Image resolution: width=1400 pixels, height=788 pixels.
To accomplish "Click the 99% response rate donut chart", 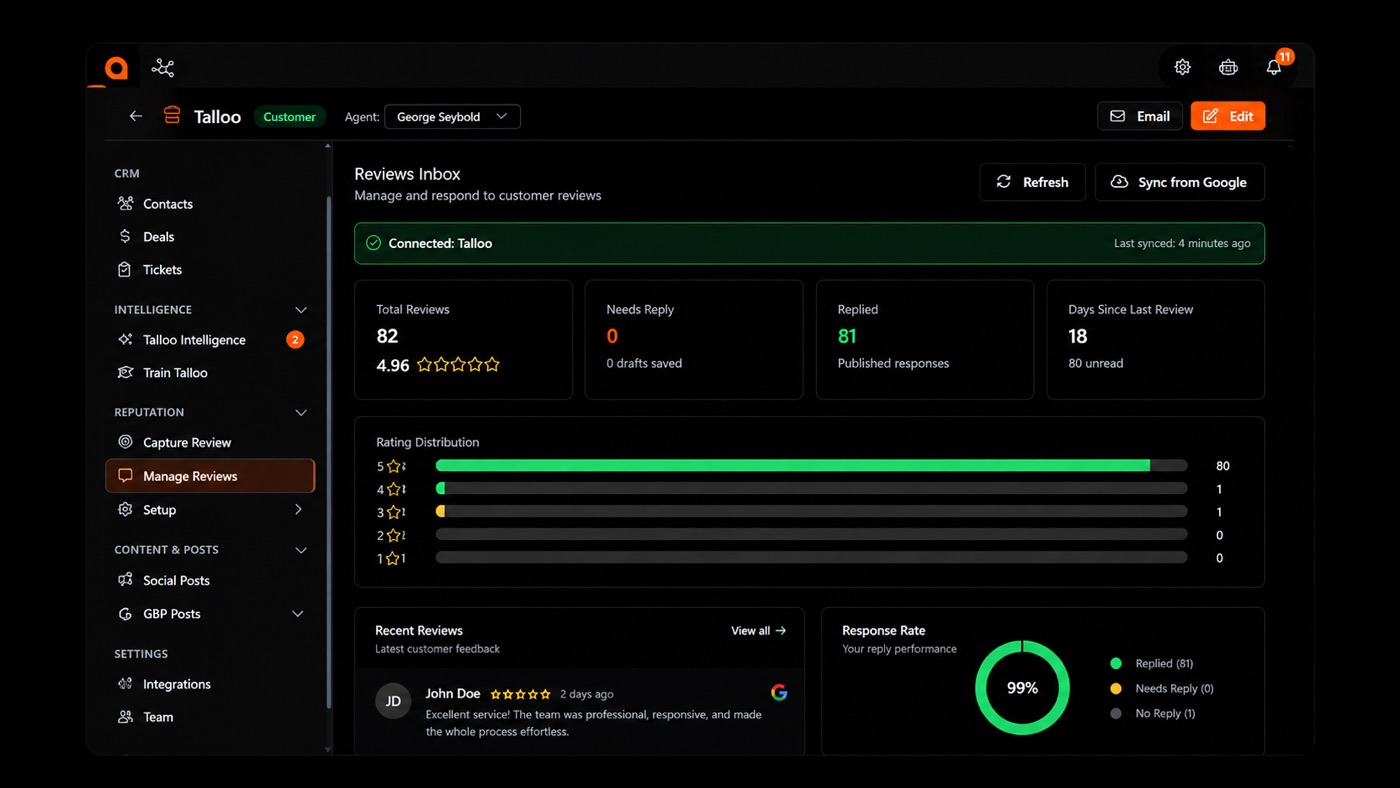I will [x=1022, y=688].
